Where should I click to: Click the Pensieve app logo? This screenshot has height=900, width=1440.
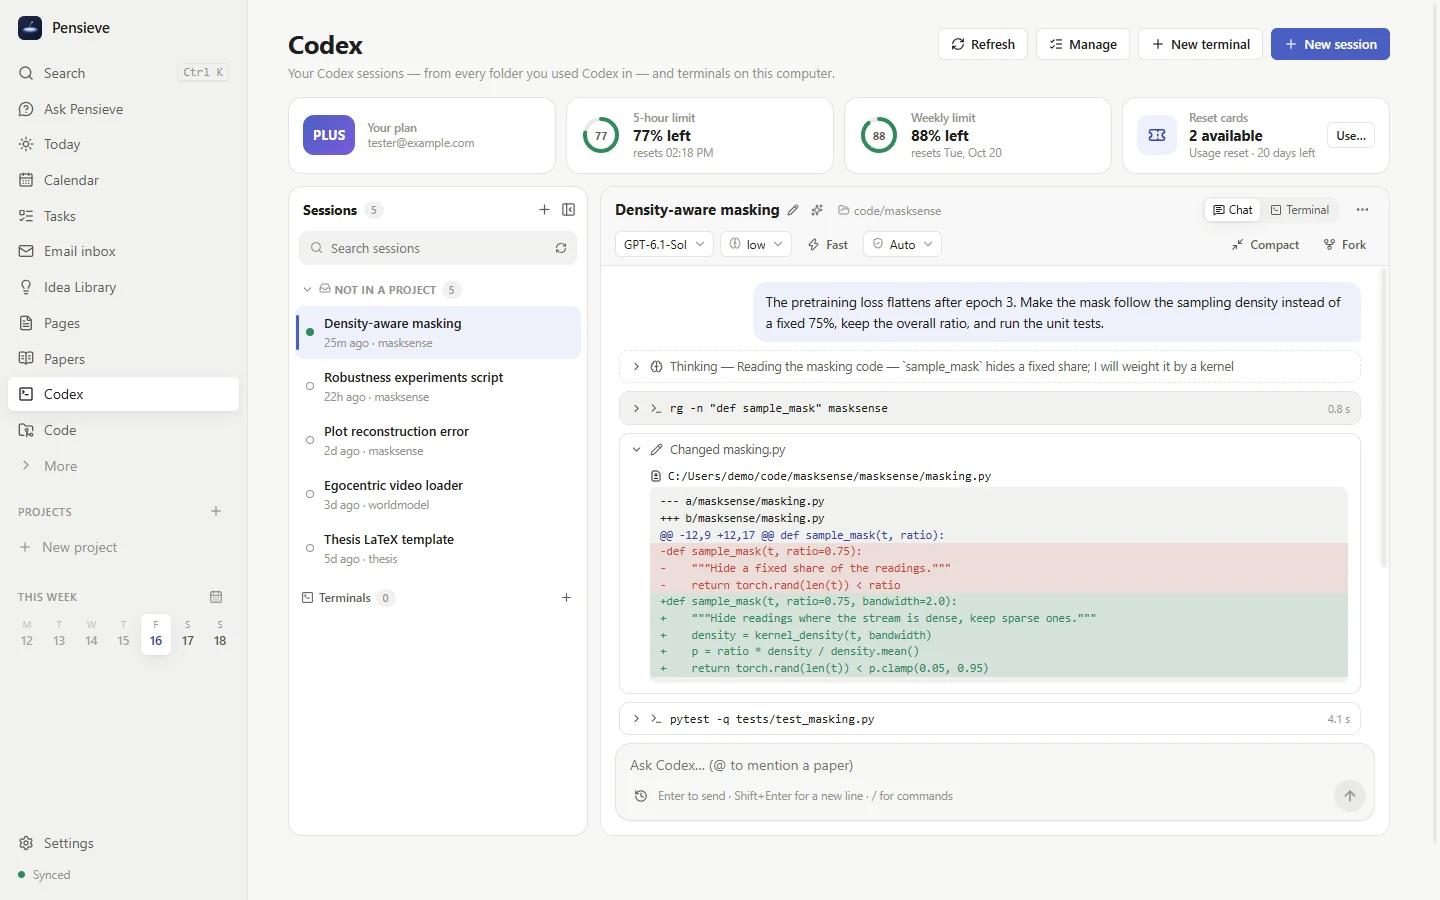click(30, 28)
